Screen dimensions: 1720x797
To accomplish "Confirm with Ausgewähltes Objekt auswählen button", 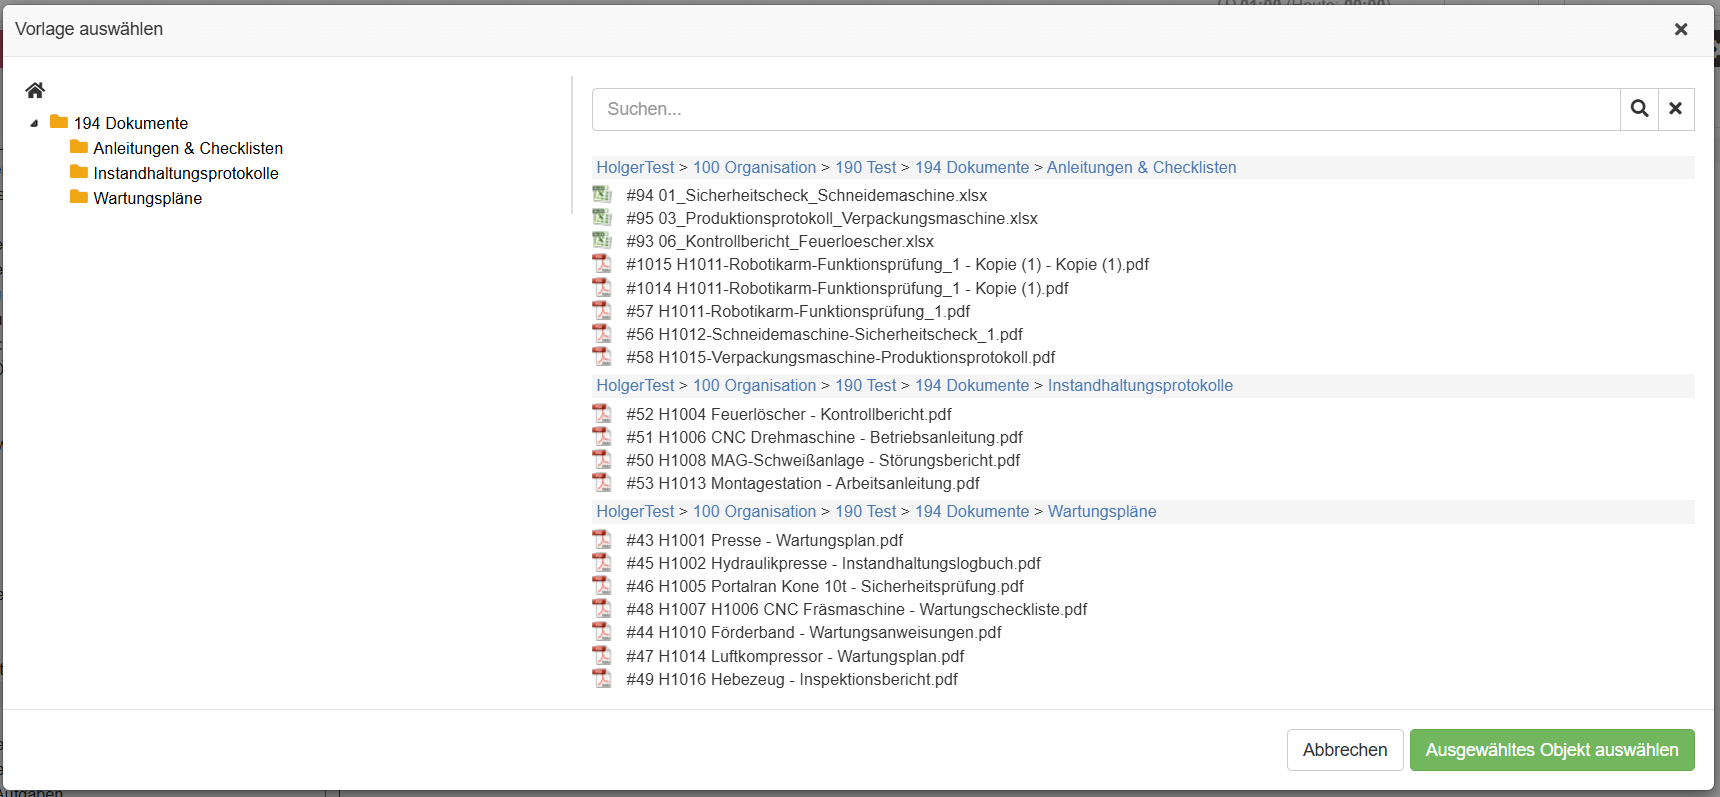I will pos(1551,750).
